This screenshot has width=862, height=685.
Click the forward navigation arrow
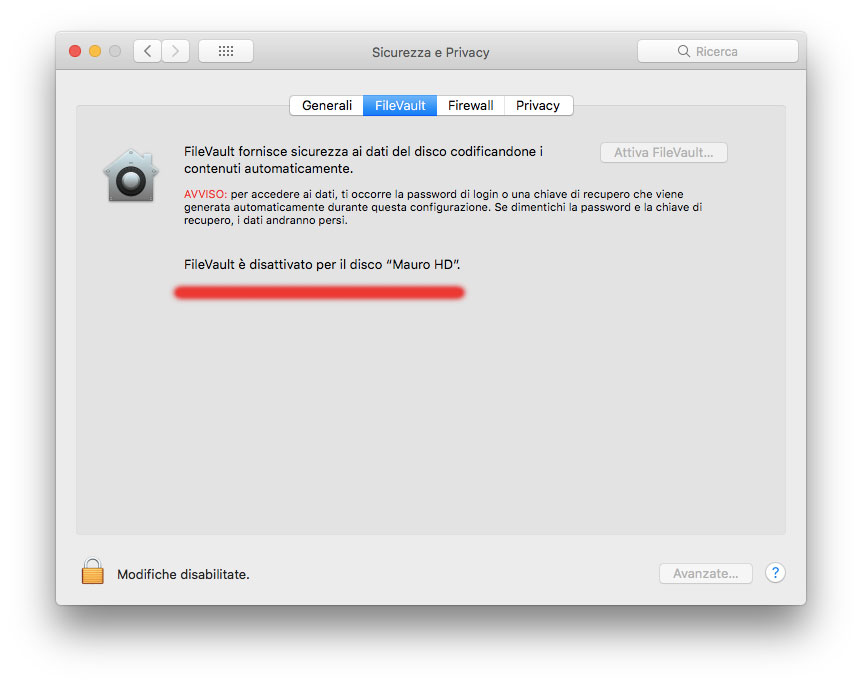(x=175, y=51)
